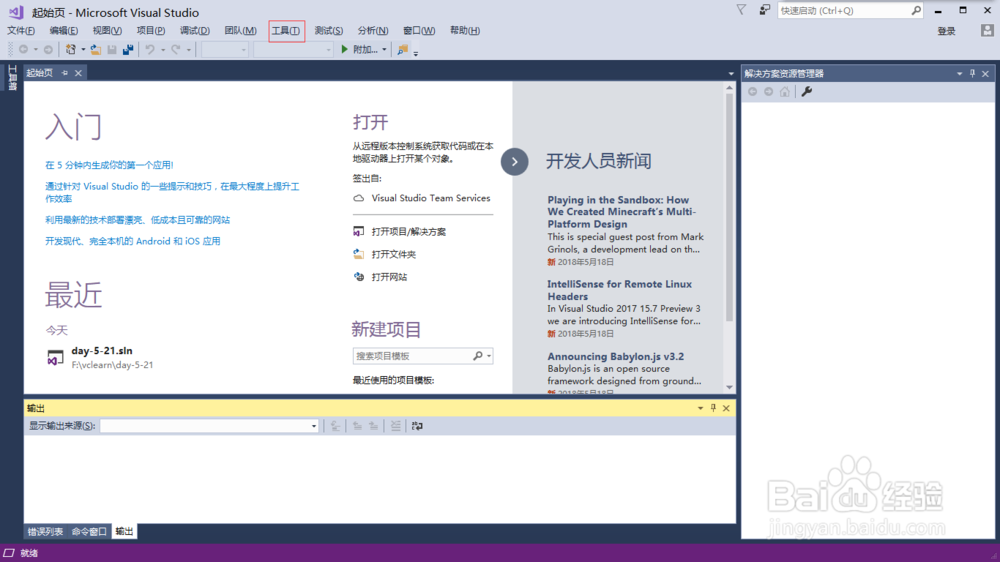This screenshot has height=562, width=1000.
Task: Click the single Save disk icon
Action: [x=112, y=49]
